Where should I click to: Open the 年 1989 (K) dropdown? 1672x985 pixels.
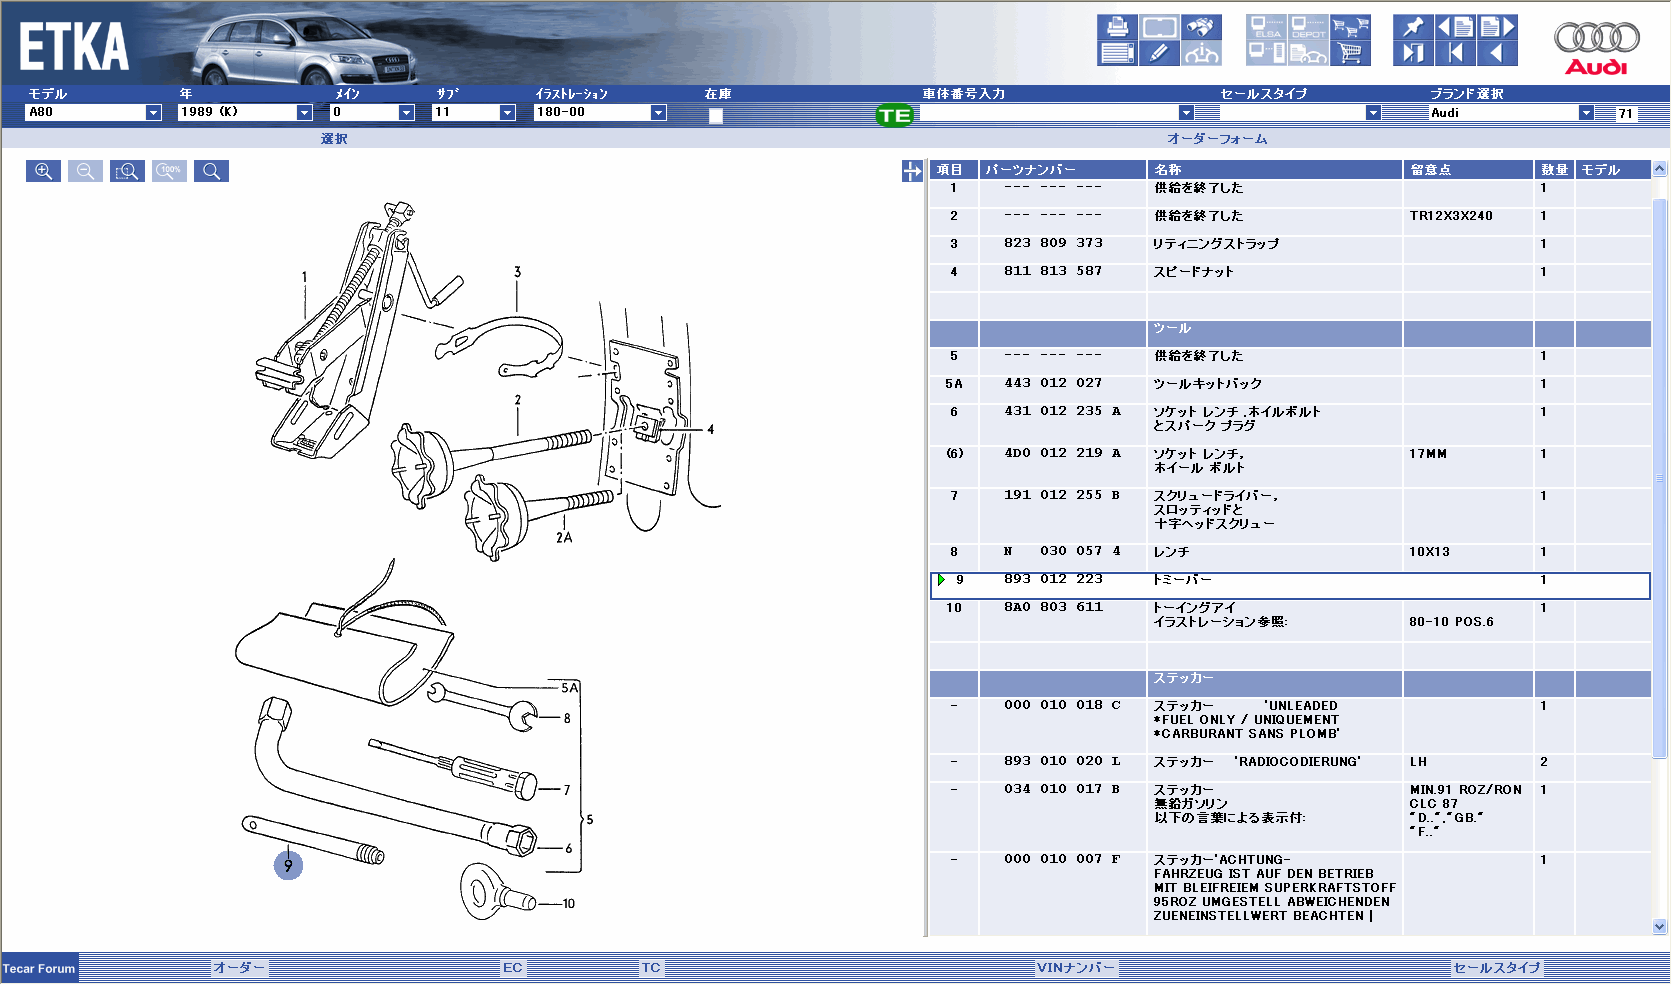pyautogui.click(x=304, y=112)
